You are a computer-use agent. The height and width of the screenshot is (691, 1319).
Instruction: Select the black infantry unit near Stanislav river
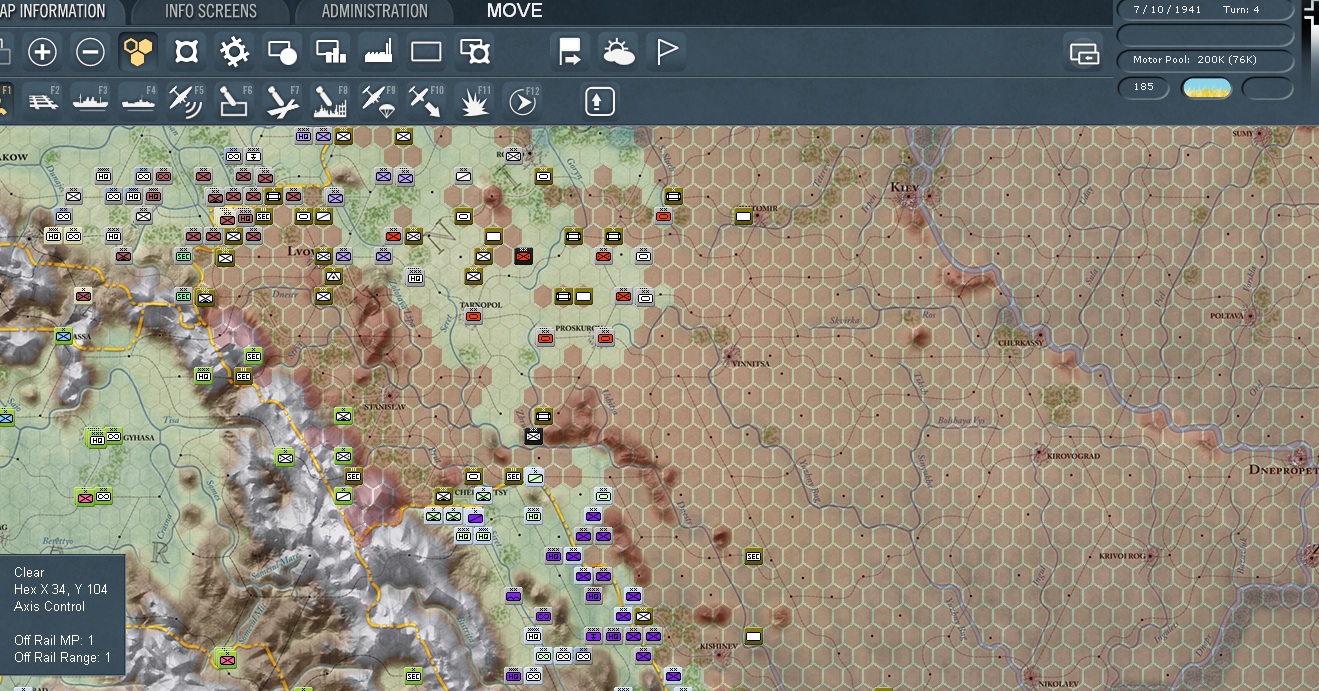534,436
